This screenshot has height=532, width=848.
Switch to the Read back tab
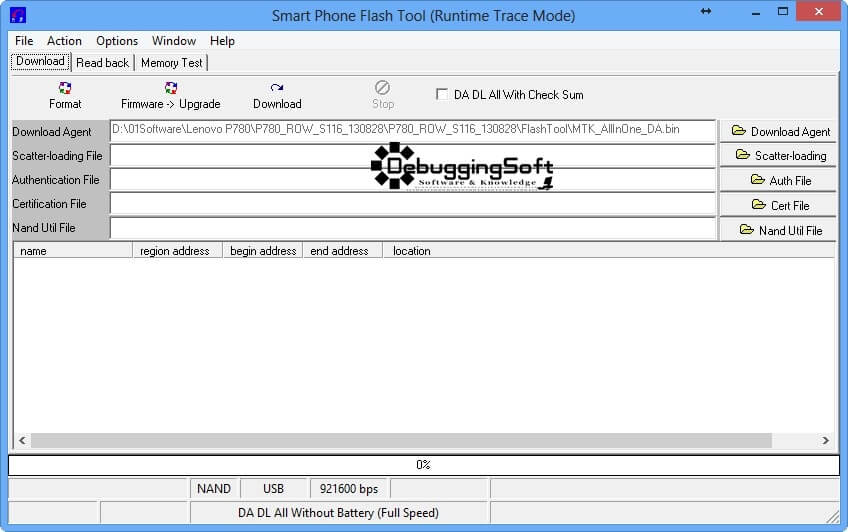102,62
